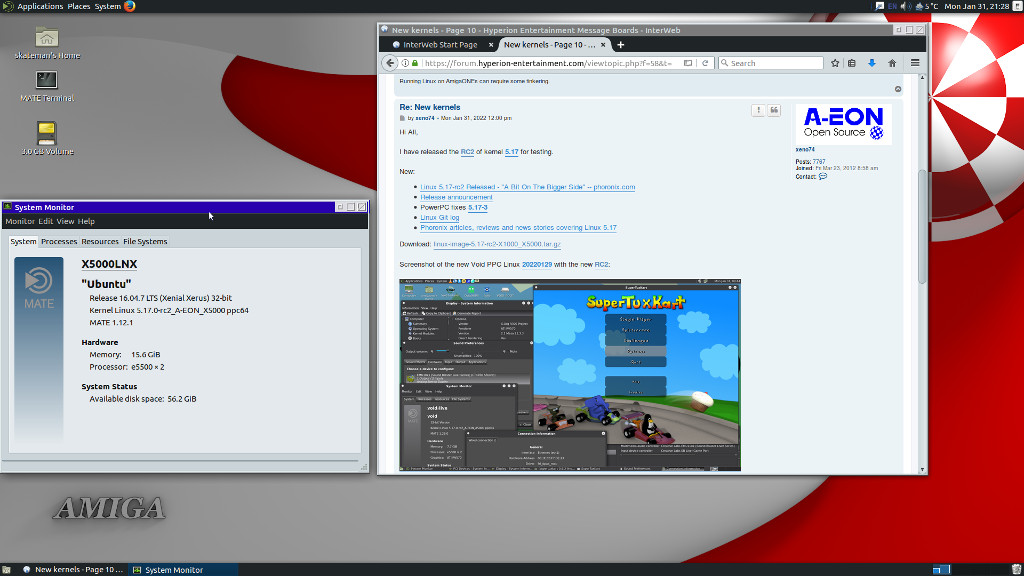Image resolution: width=1024 pixels, height=576 pixels.
Task: Open the RC2 link in the post
Action: click(468, 152)
